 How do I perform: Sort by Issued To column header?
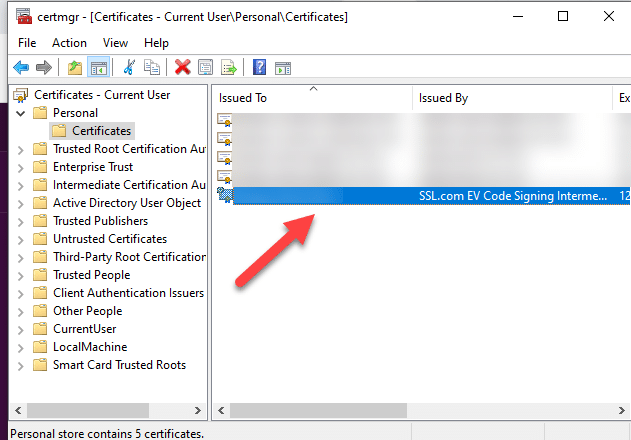[312, 98]
